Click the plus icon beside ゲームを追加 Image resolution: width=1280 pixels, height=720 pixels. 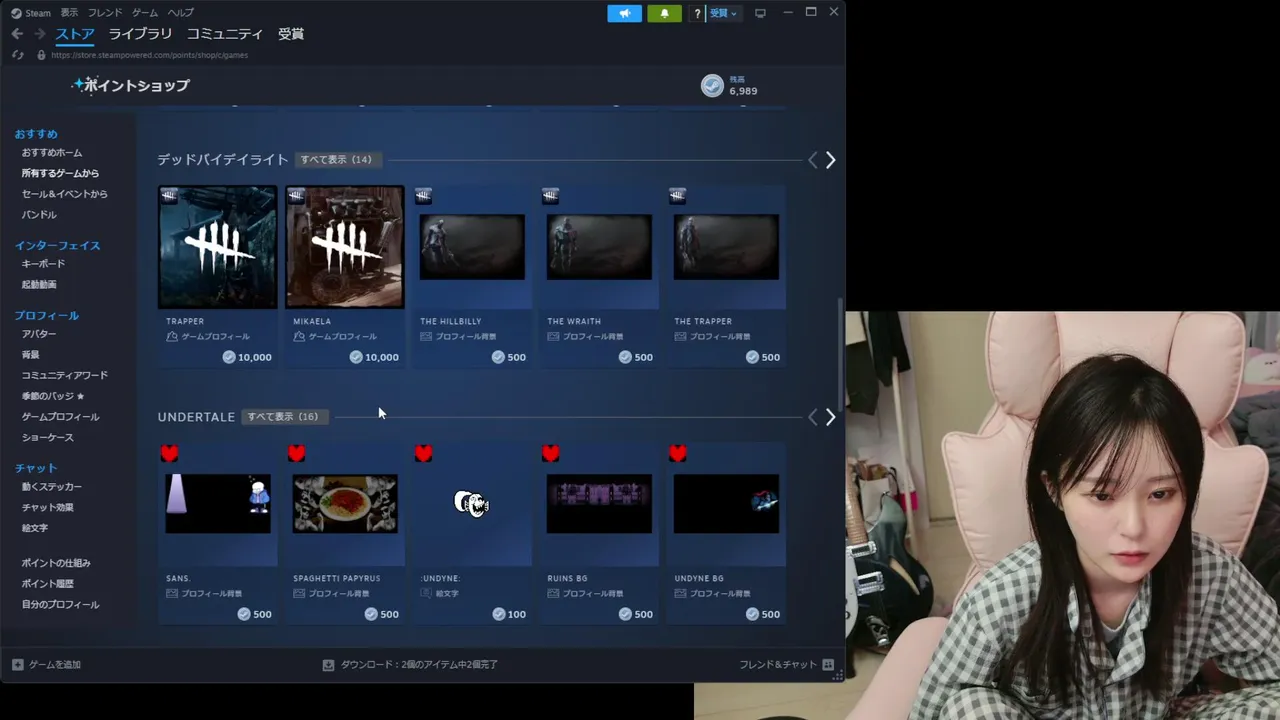(18, 664)
